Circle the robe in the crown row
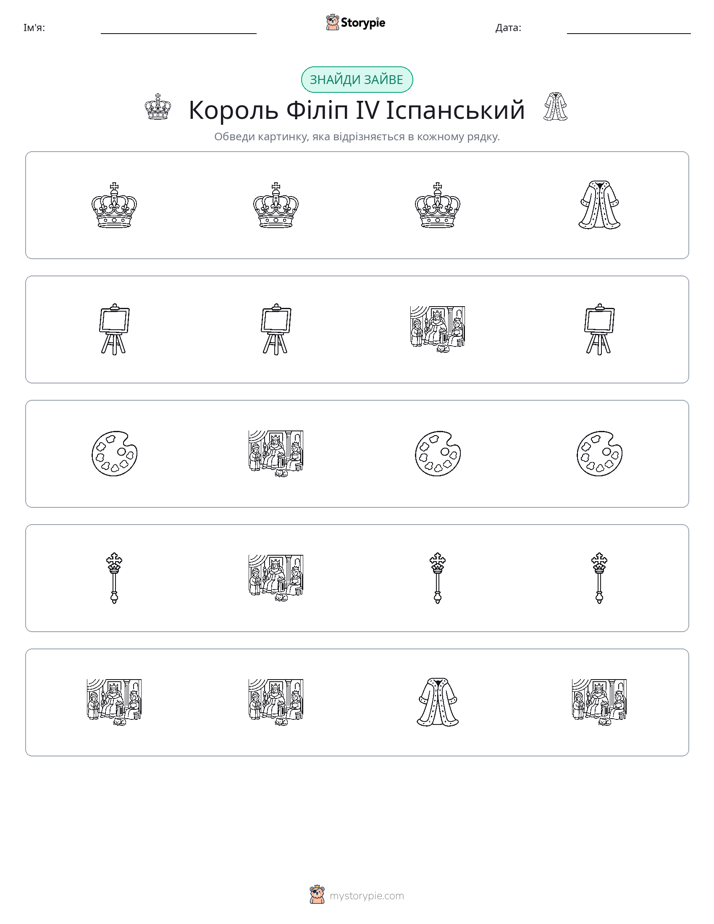 click(599, 205)
